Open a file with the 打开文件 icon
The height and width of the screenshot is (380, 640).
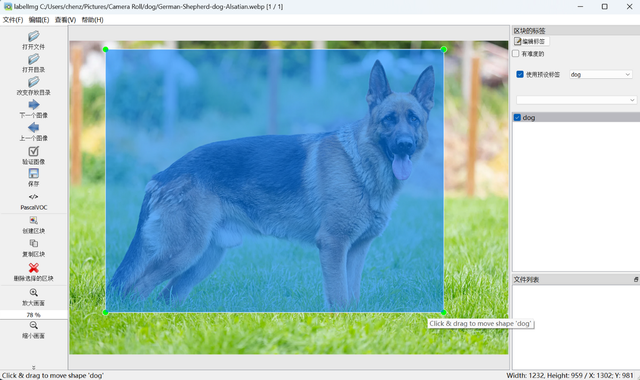[33, 36]
